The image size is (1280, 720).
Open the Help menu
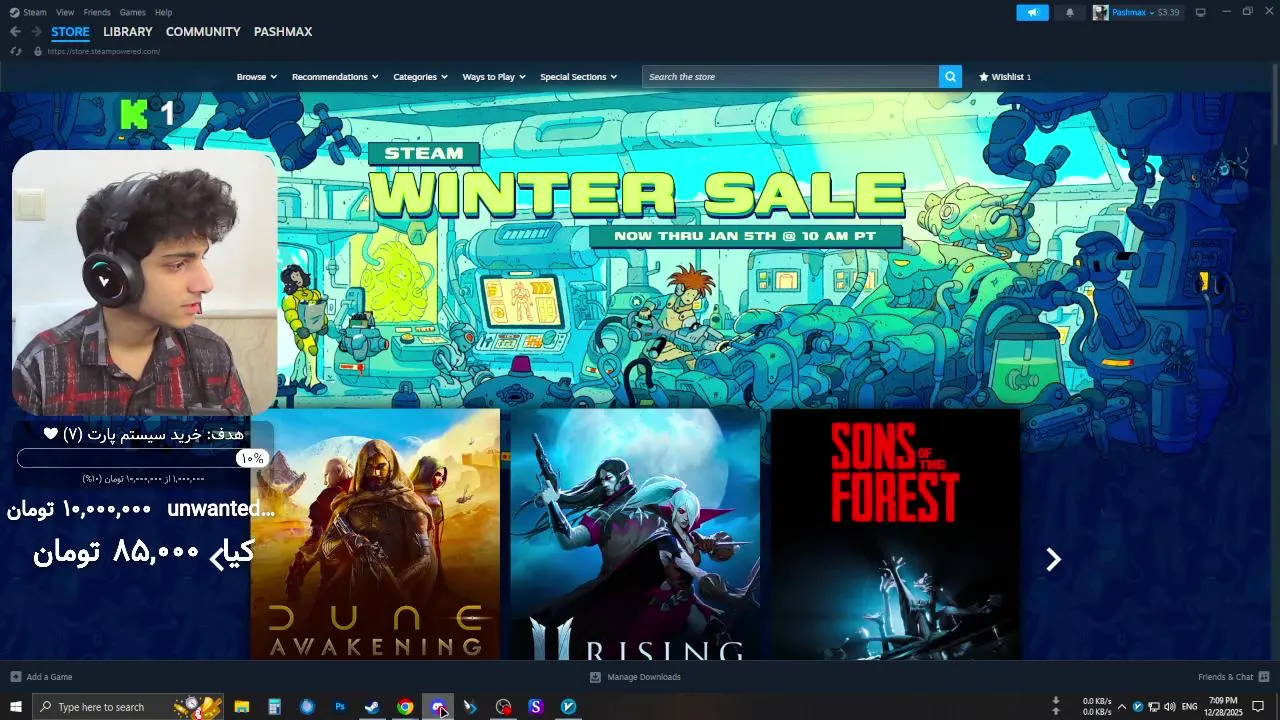click(164, 12)
